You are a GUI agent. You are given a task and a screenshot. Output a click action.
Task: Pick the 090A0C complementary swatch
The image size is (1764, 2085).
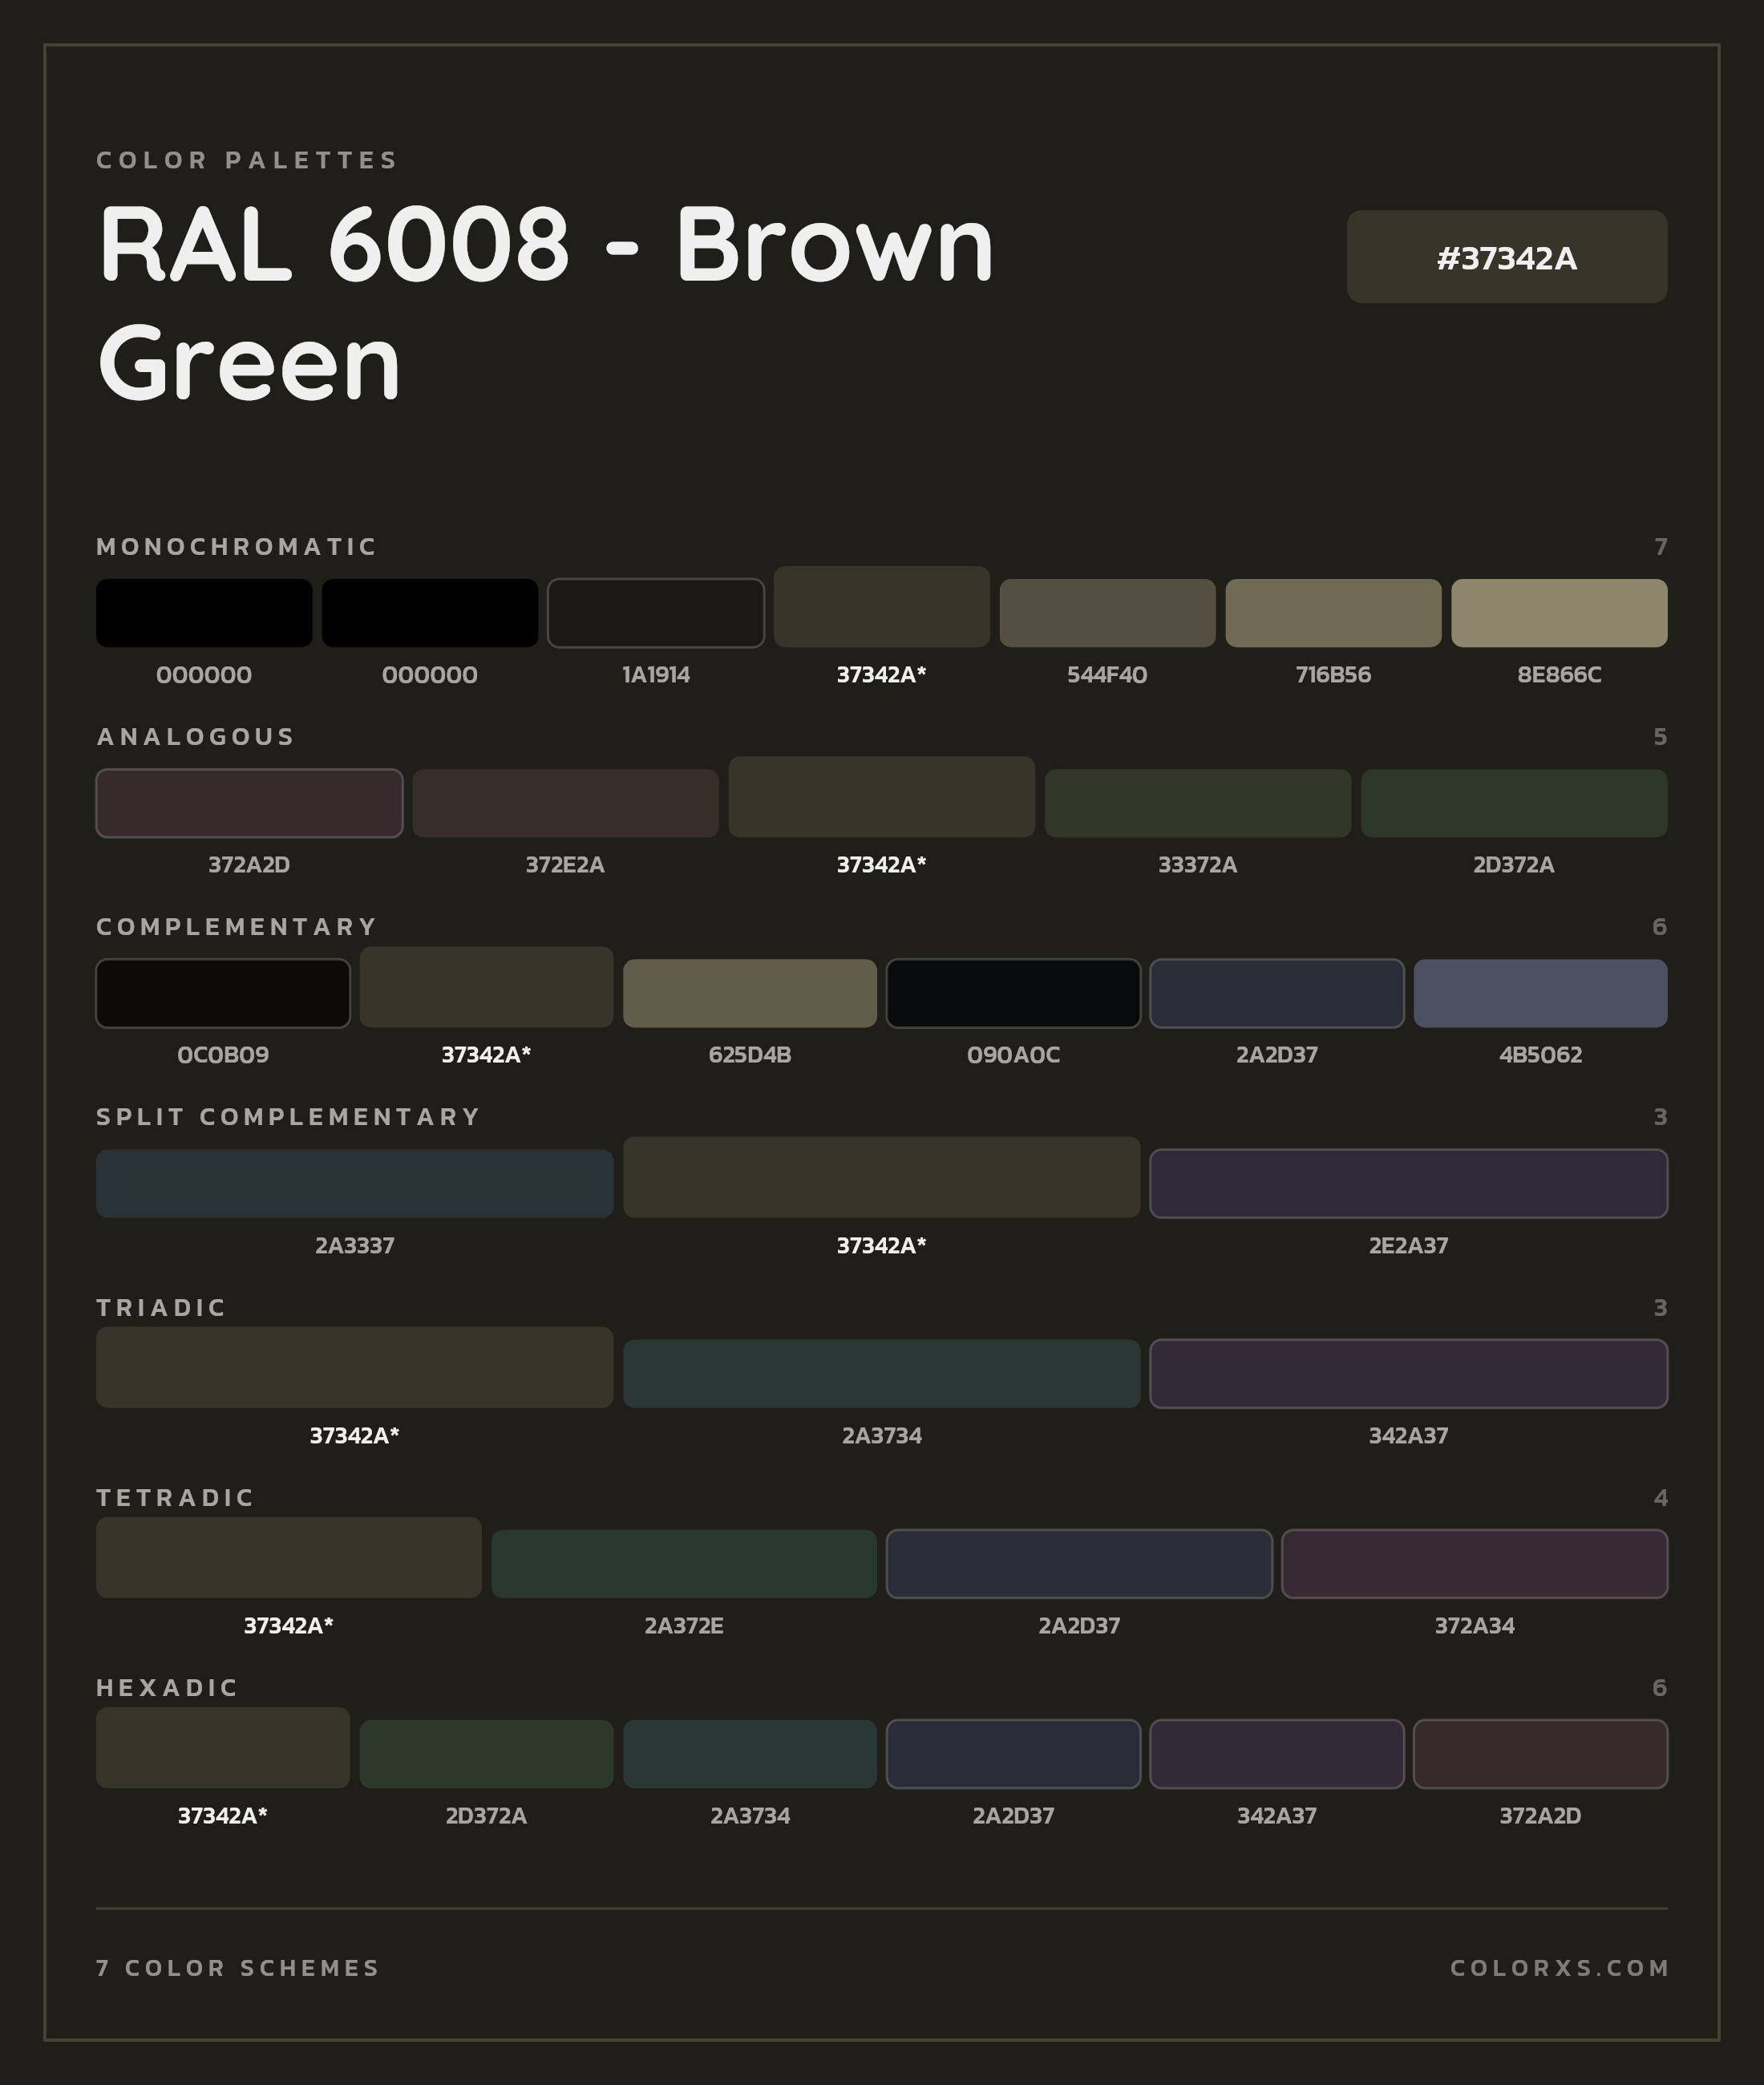point(1013,993)
